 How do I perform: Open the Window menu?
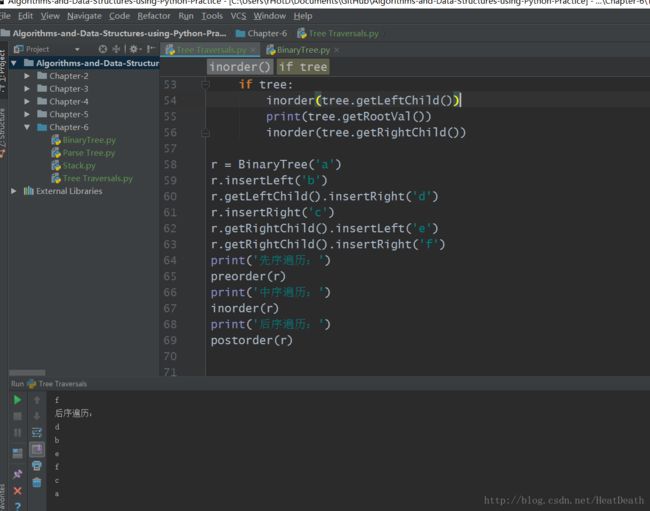point(269,16)
